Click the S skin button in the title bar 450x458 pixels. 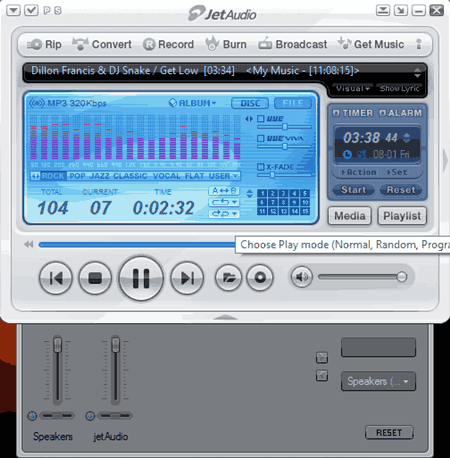click(58, 11)
